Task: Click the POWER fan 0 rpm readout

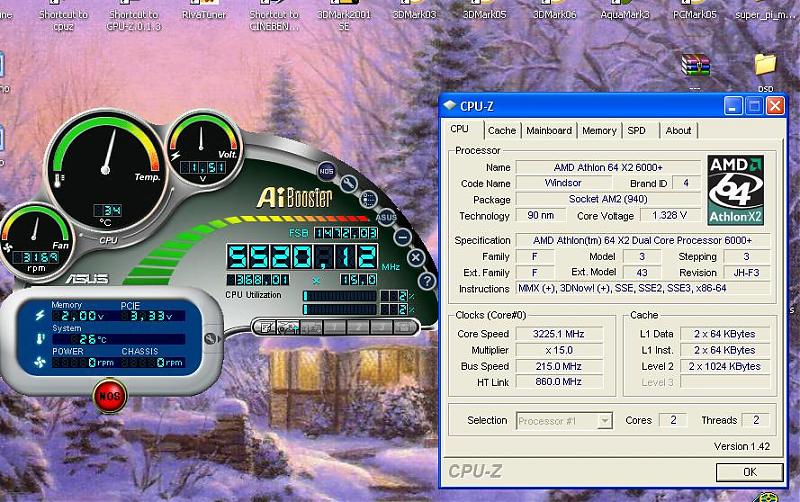Action: (83, 363)
